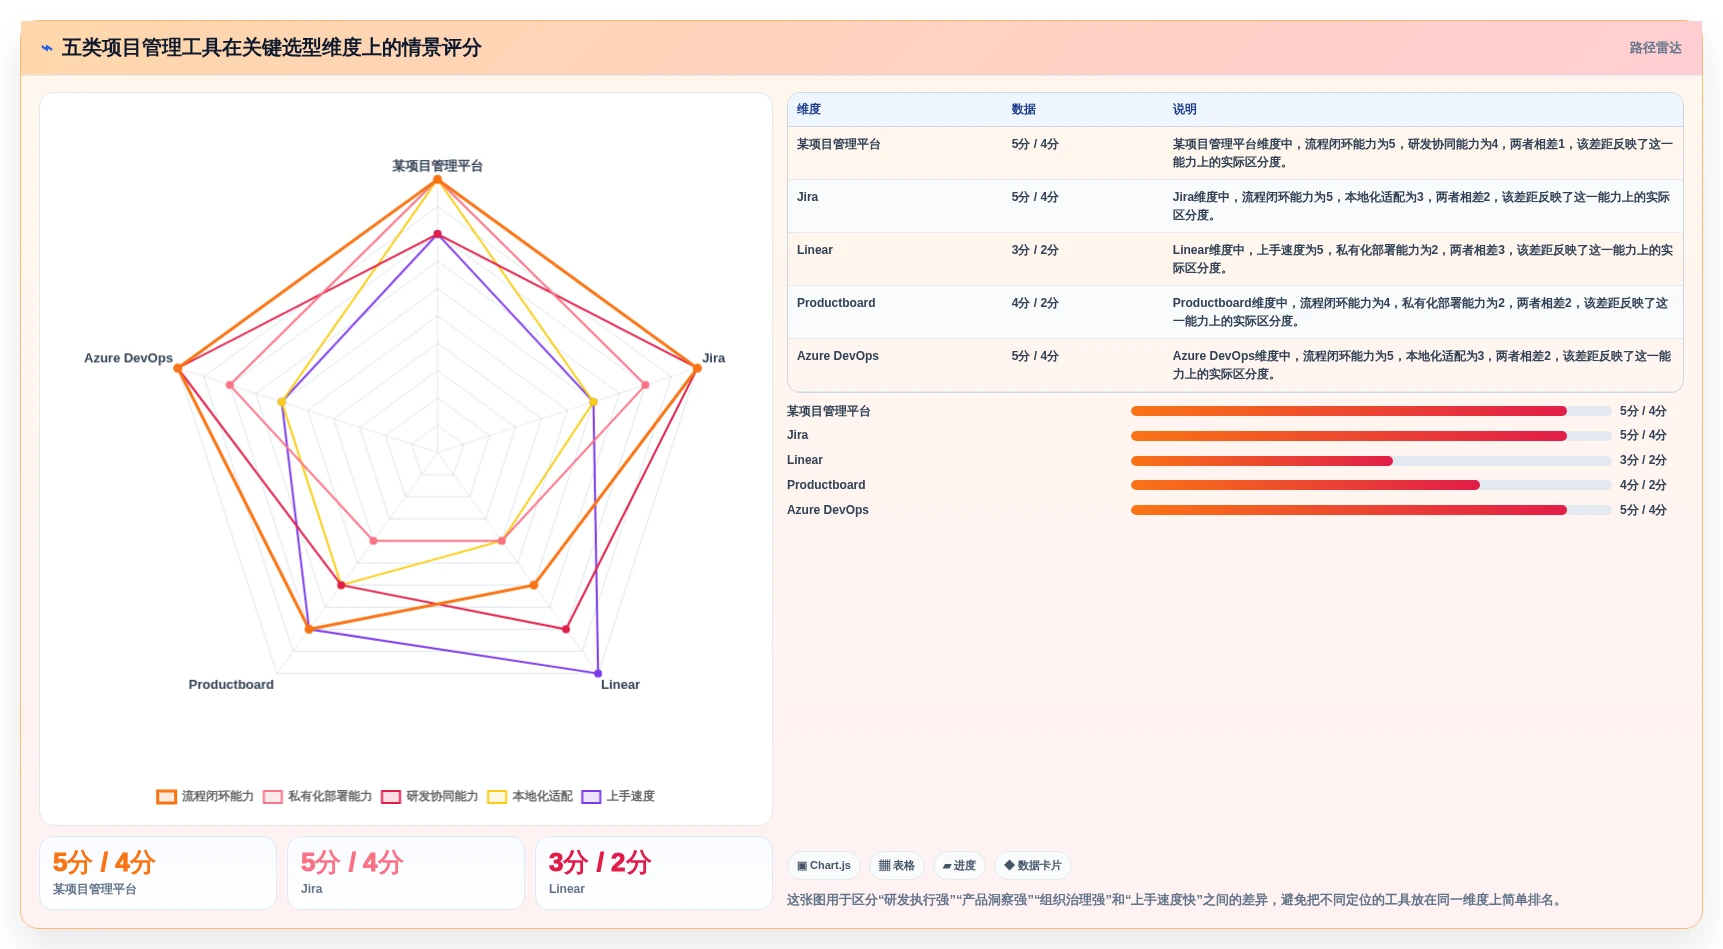Open the Linear score card

coord(654,873)
